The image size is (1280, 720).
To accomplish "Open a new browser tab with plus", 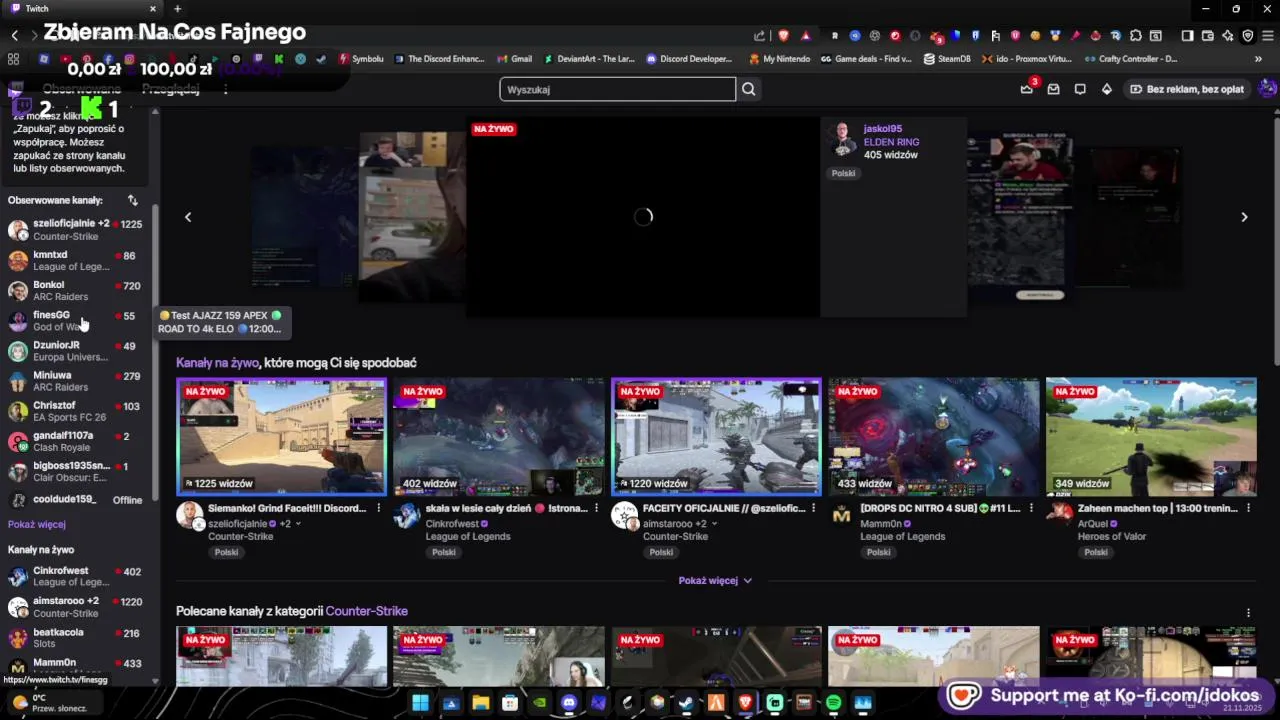I will (177, 9).
